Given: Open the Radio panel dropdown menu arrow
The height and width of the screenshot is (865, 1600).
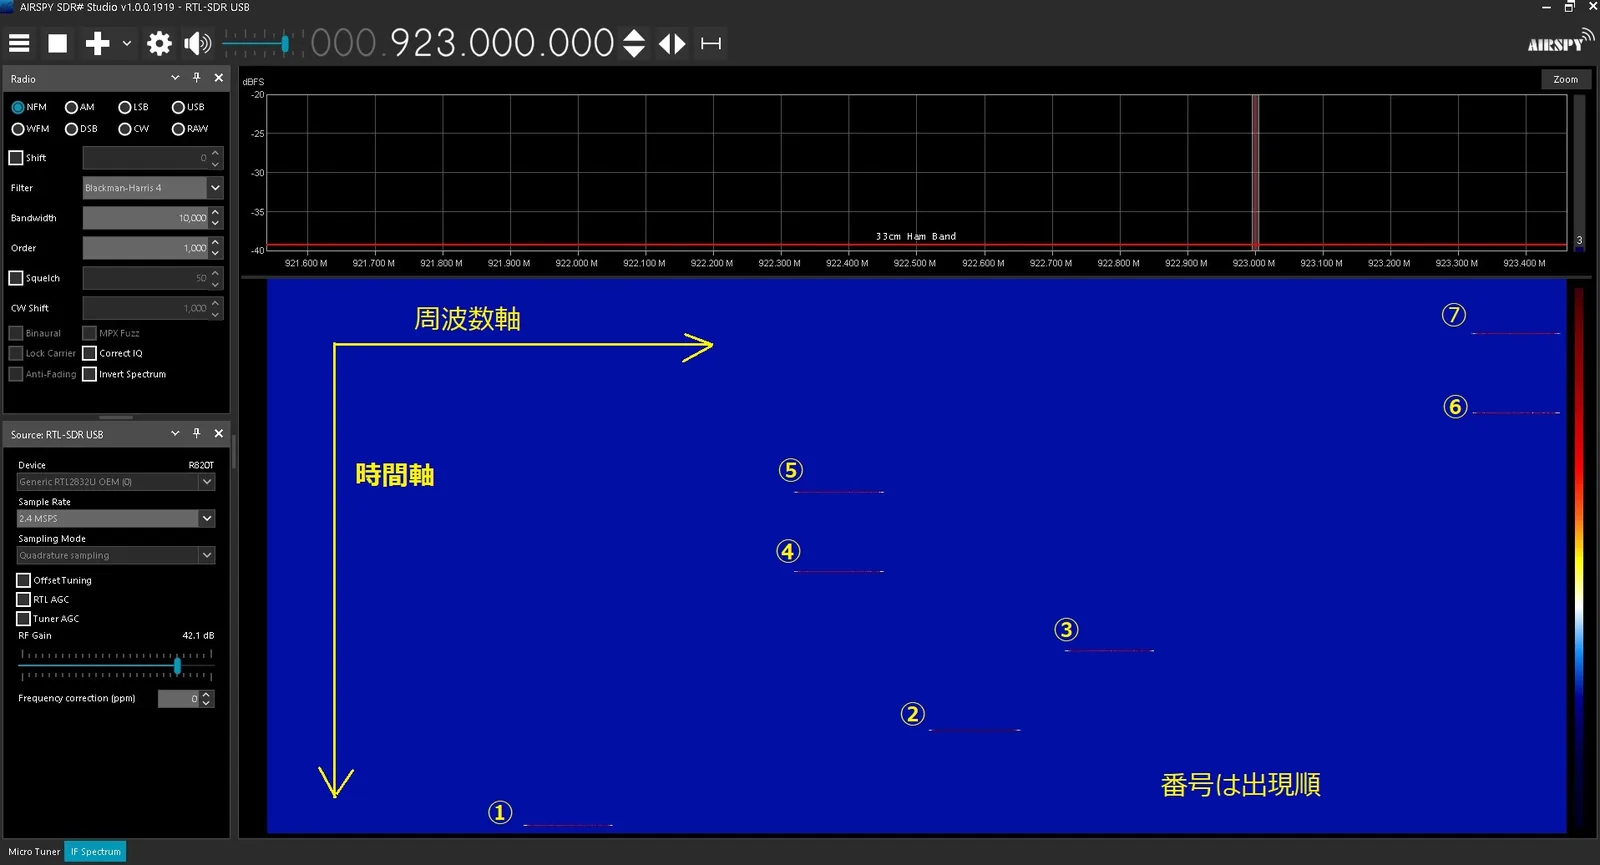Looking at the screenshot, I should tap(175, 78).
